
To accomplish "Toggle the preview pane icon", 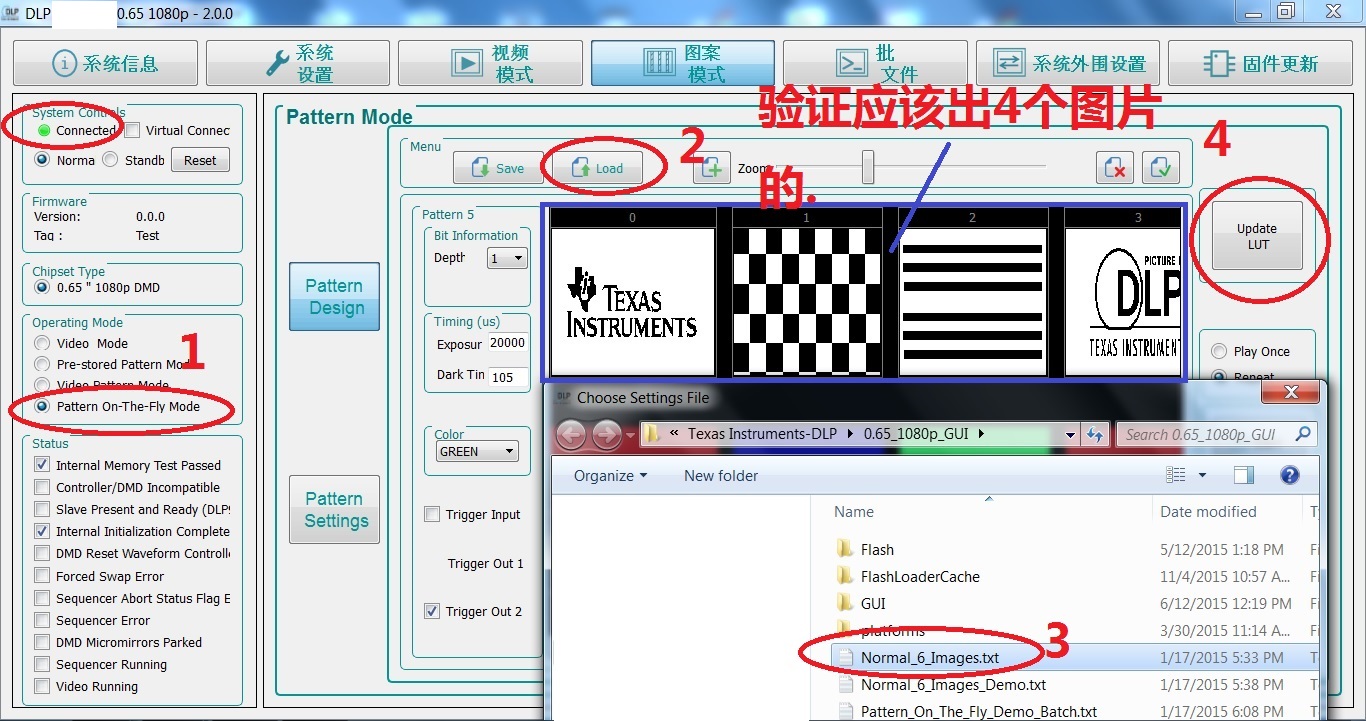I will click(1244, 475).
